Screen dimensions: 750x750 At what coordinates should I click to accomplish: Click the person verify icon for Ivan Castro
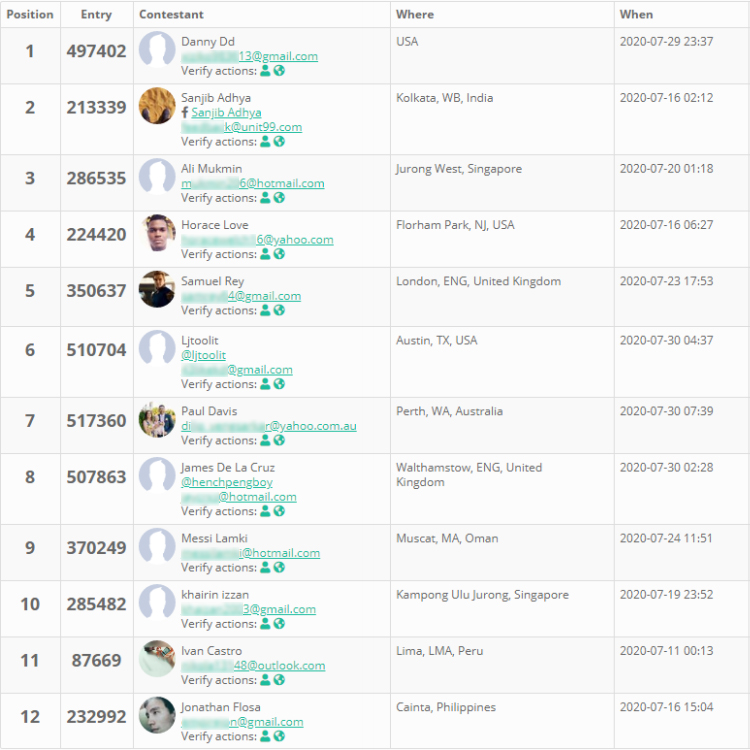(265, 680)
